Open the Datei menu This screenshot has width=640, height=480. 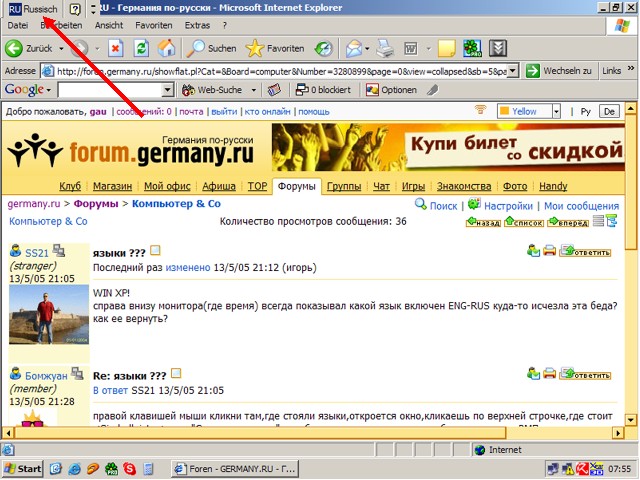click(x=18, y=25)
